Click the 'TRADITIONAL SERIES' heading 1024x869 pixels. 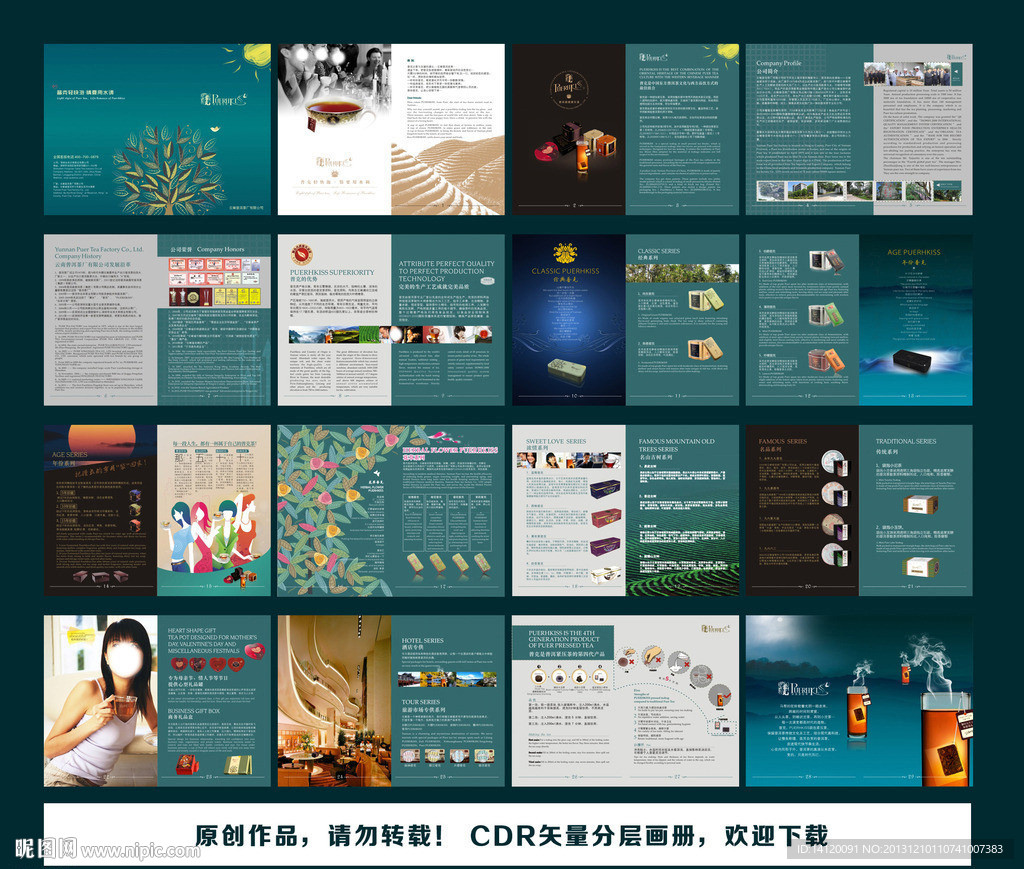[x=906, y=441]
